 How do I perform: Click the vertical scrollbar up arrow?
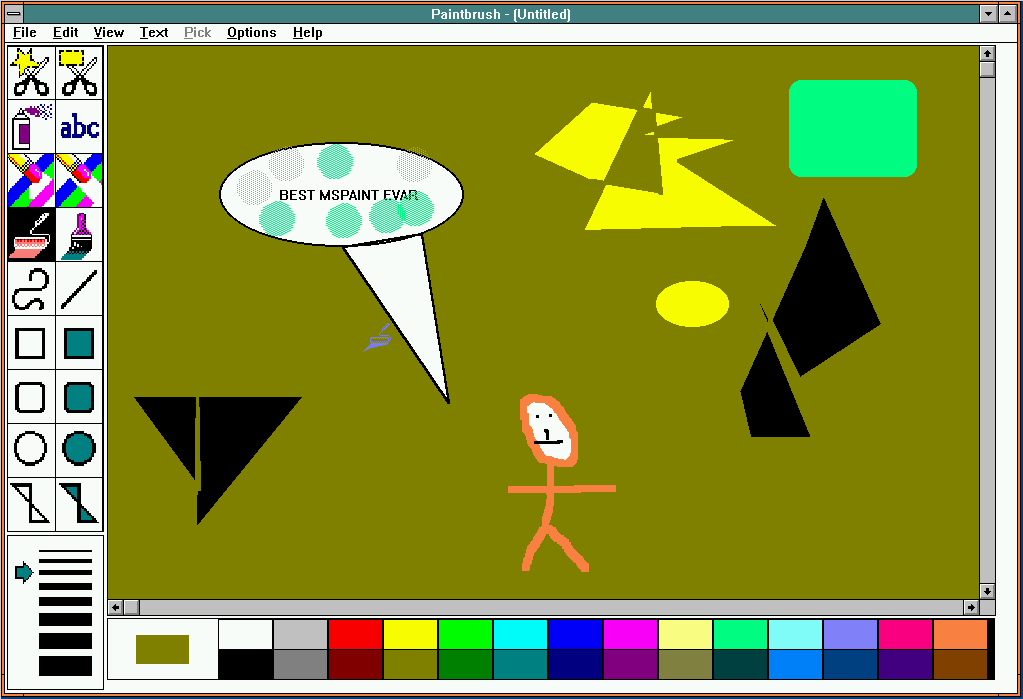click(987, 54)
